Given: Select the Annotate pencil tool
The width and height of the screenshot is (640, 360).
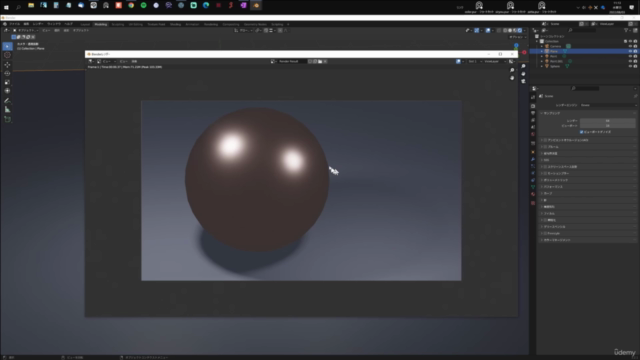Looking at the screenshot, I should pos(7,100).
